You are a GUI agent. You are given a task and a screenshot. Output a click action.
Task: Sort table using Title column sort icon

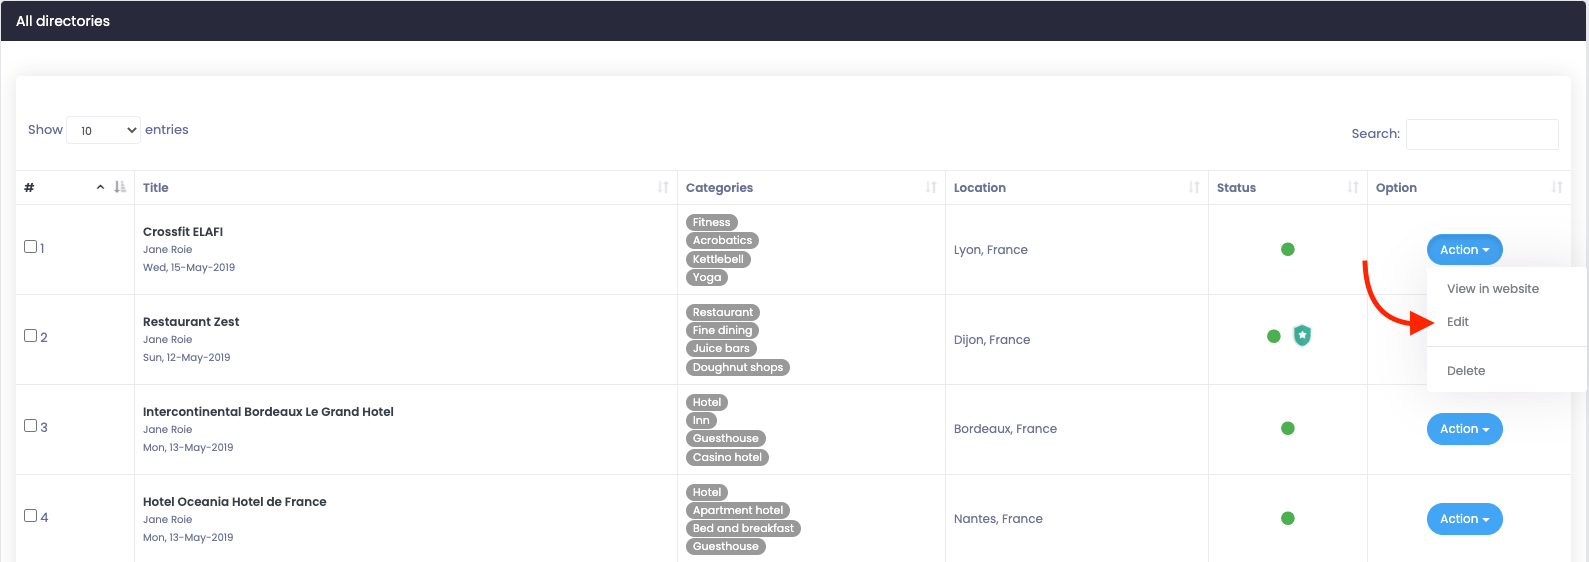coord(663,187)
